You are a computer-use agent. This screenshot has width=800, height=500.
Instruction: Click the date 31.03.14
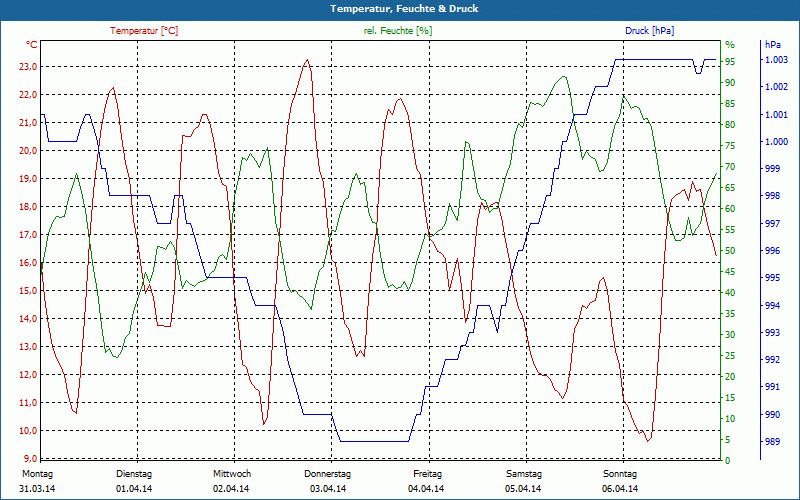coord(37,489)
